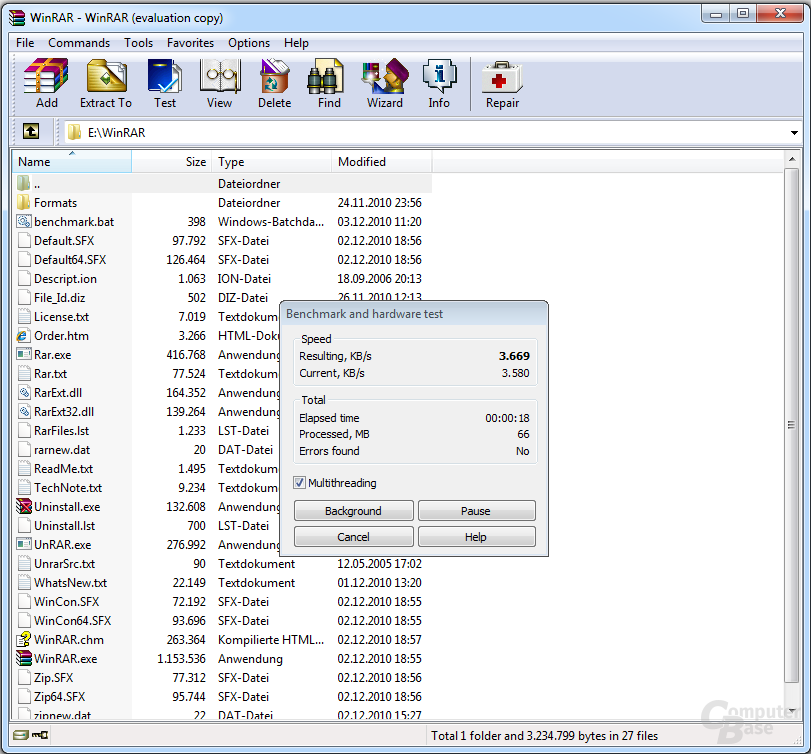Viewport: 811px width, 754px height.
Task: Select the WinRAR.exe file icon
Action: click(x=24, y=658)
